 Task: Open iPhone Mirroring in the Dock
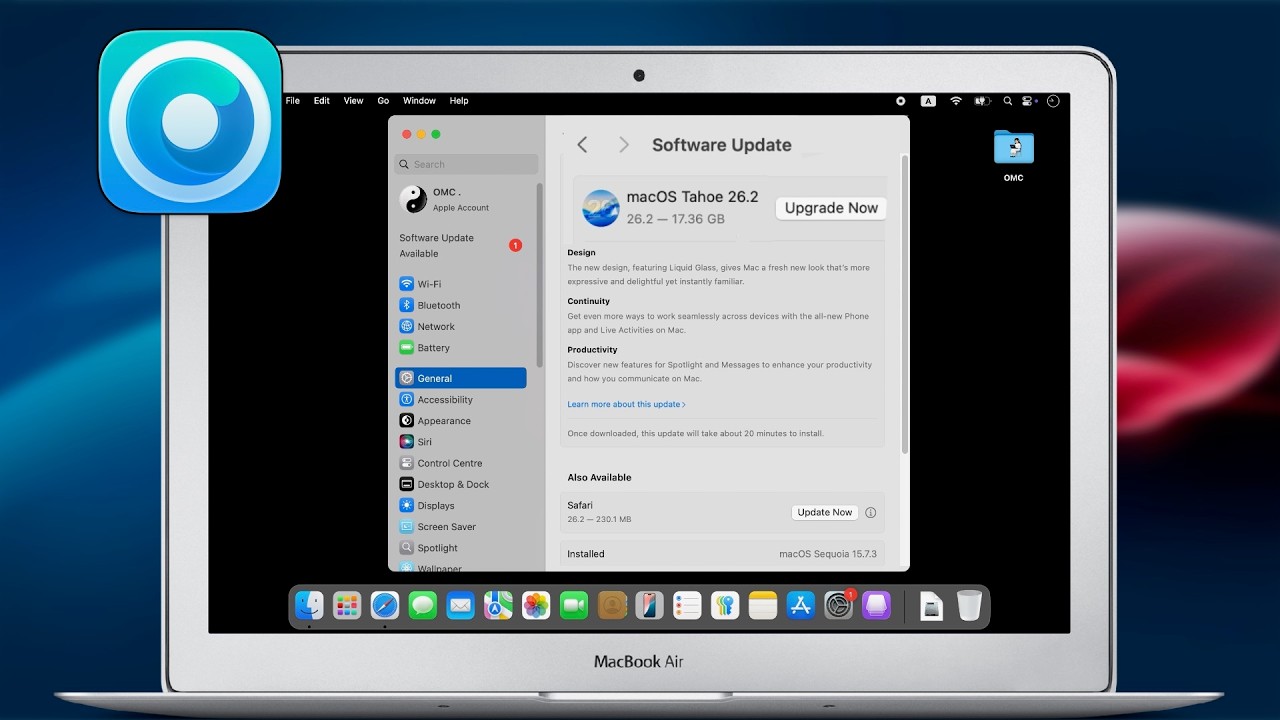point(649,605)
